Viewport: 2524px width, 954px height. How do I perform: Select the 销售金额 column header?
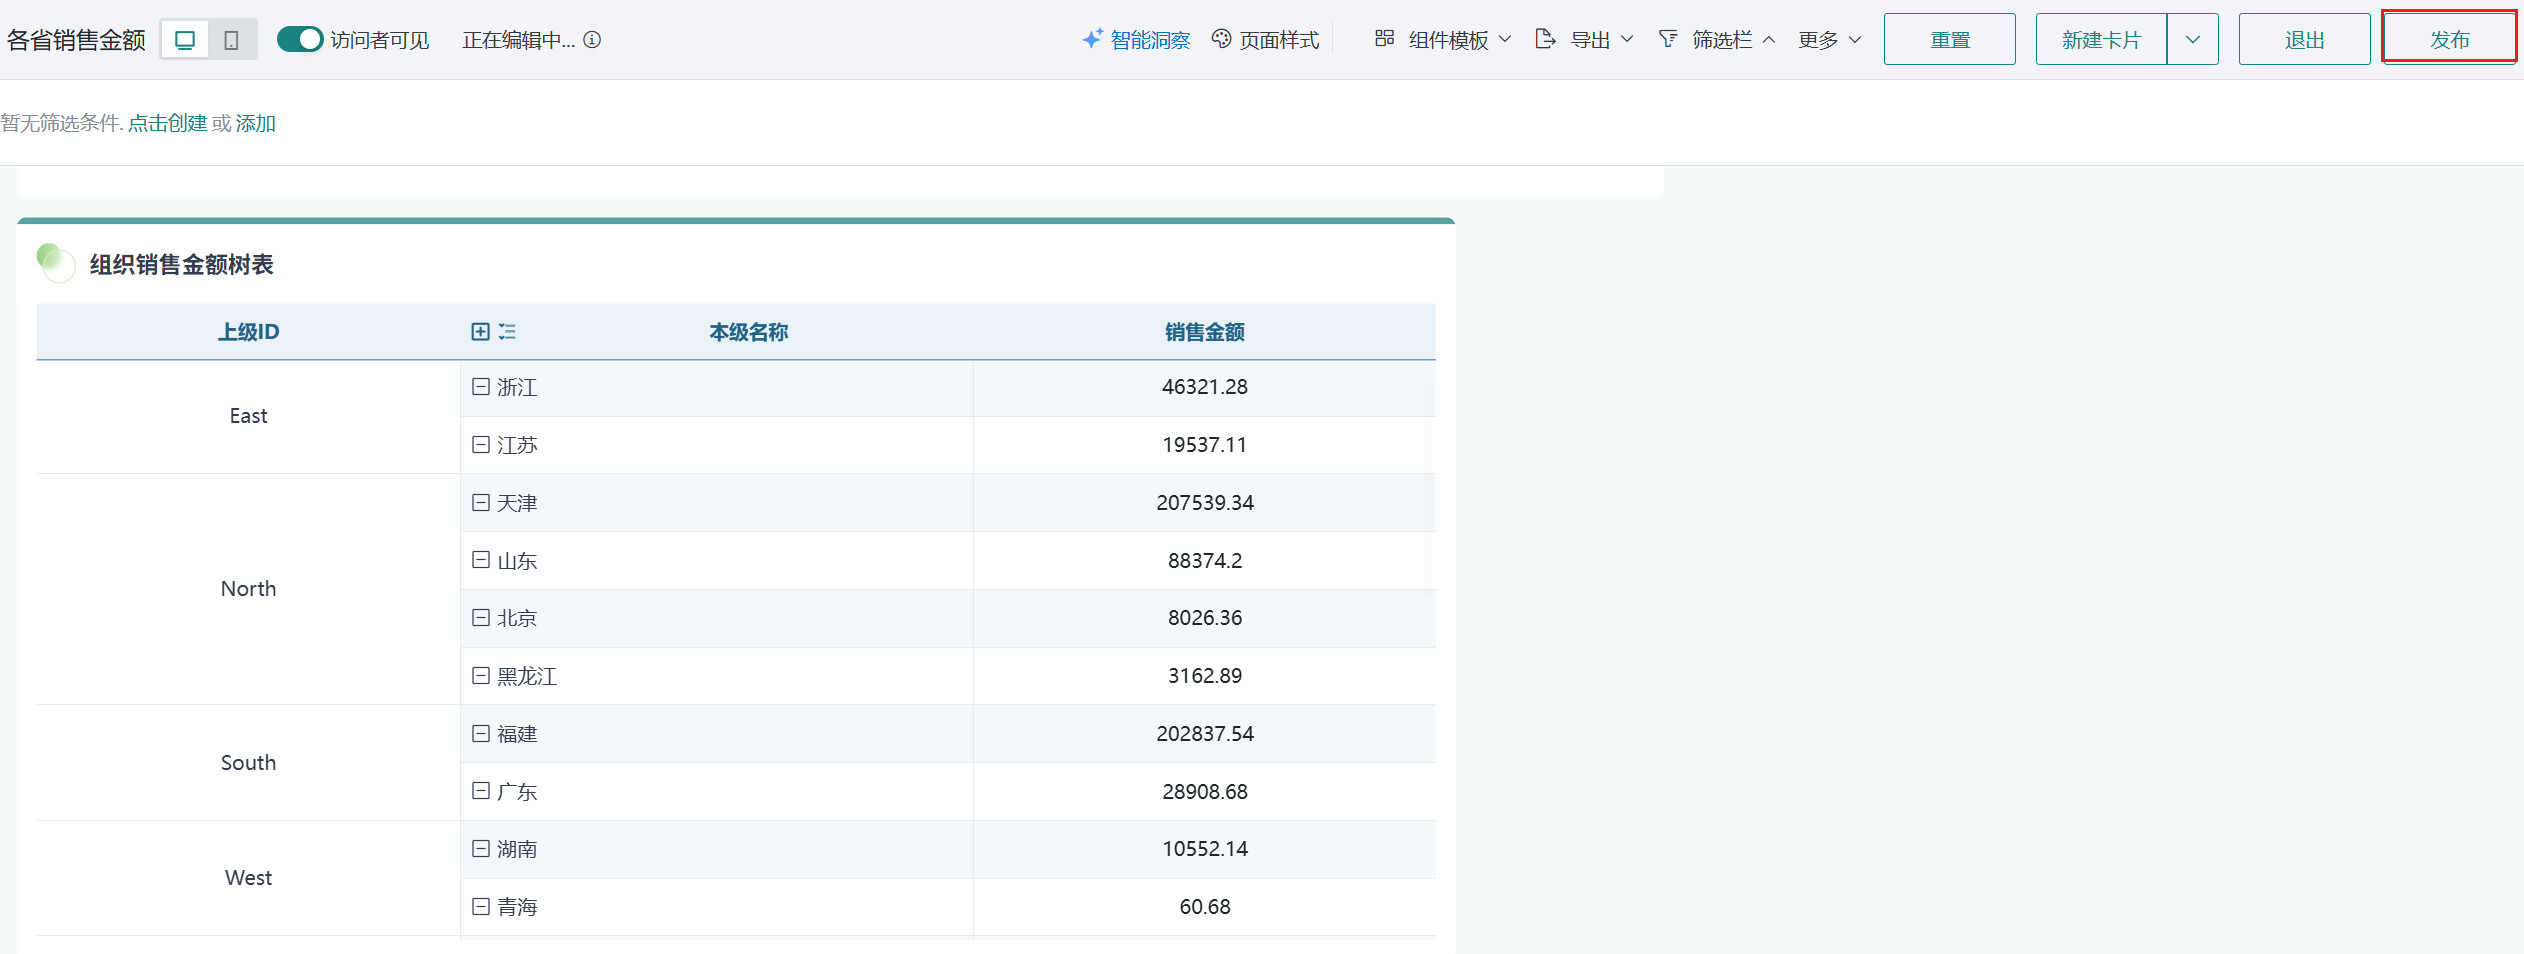click(x=1204, y=332)
